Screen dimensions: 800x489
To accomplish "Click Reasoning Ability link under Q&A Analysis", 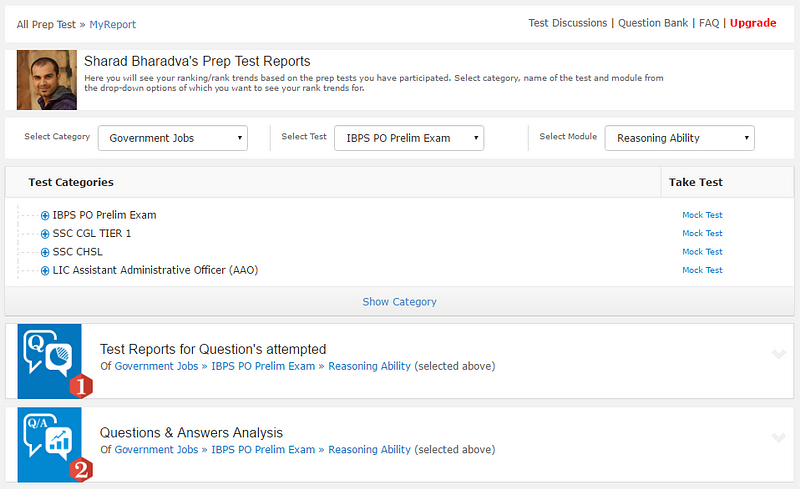I will tap(369, 450).
